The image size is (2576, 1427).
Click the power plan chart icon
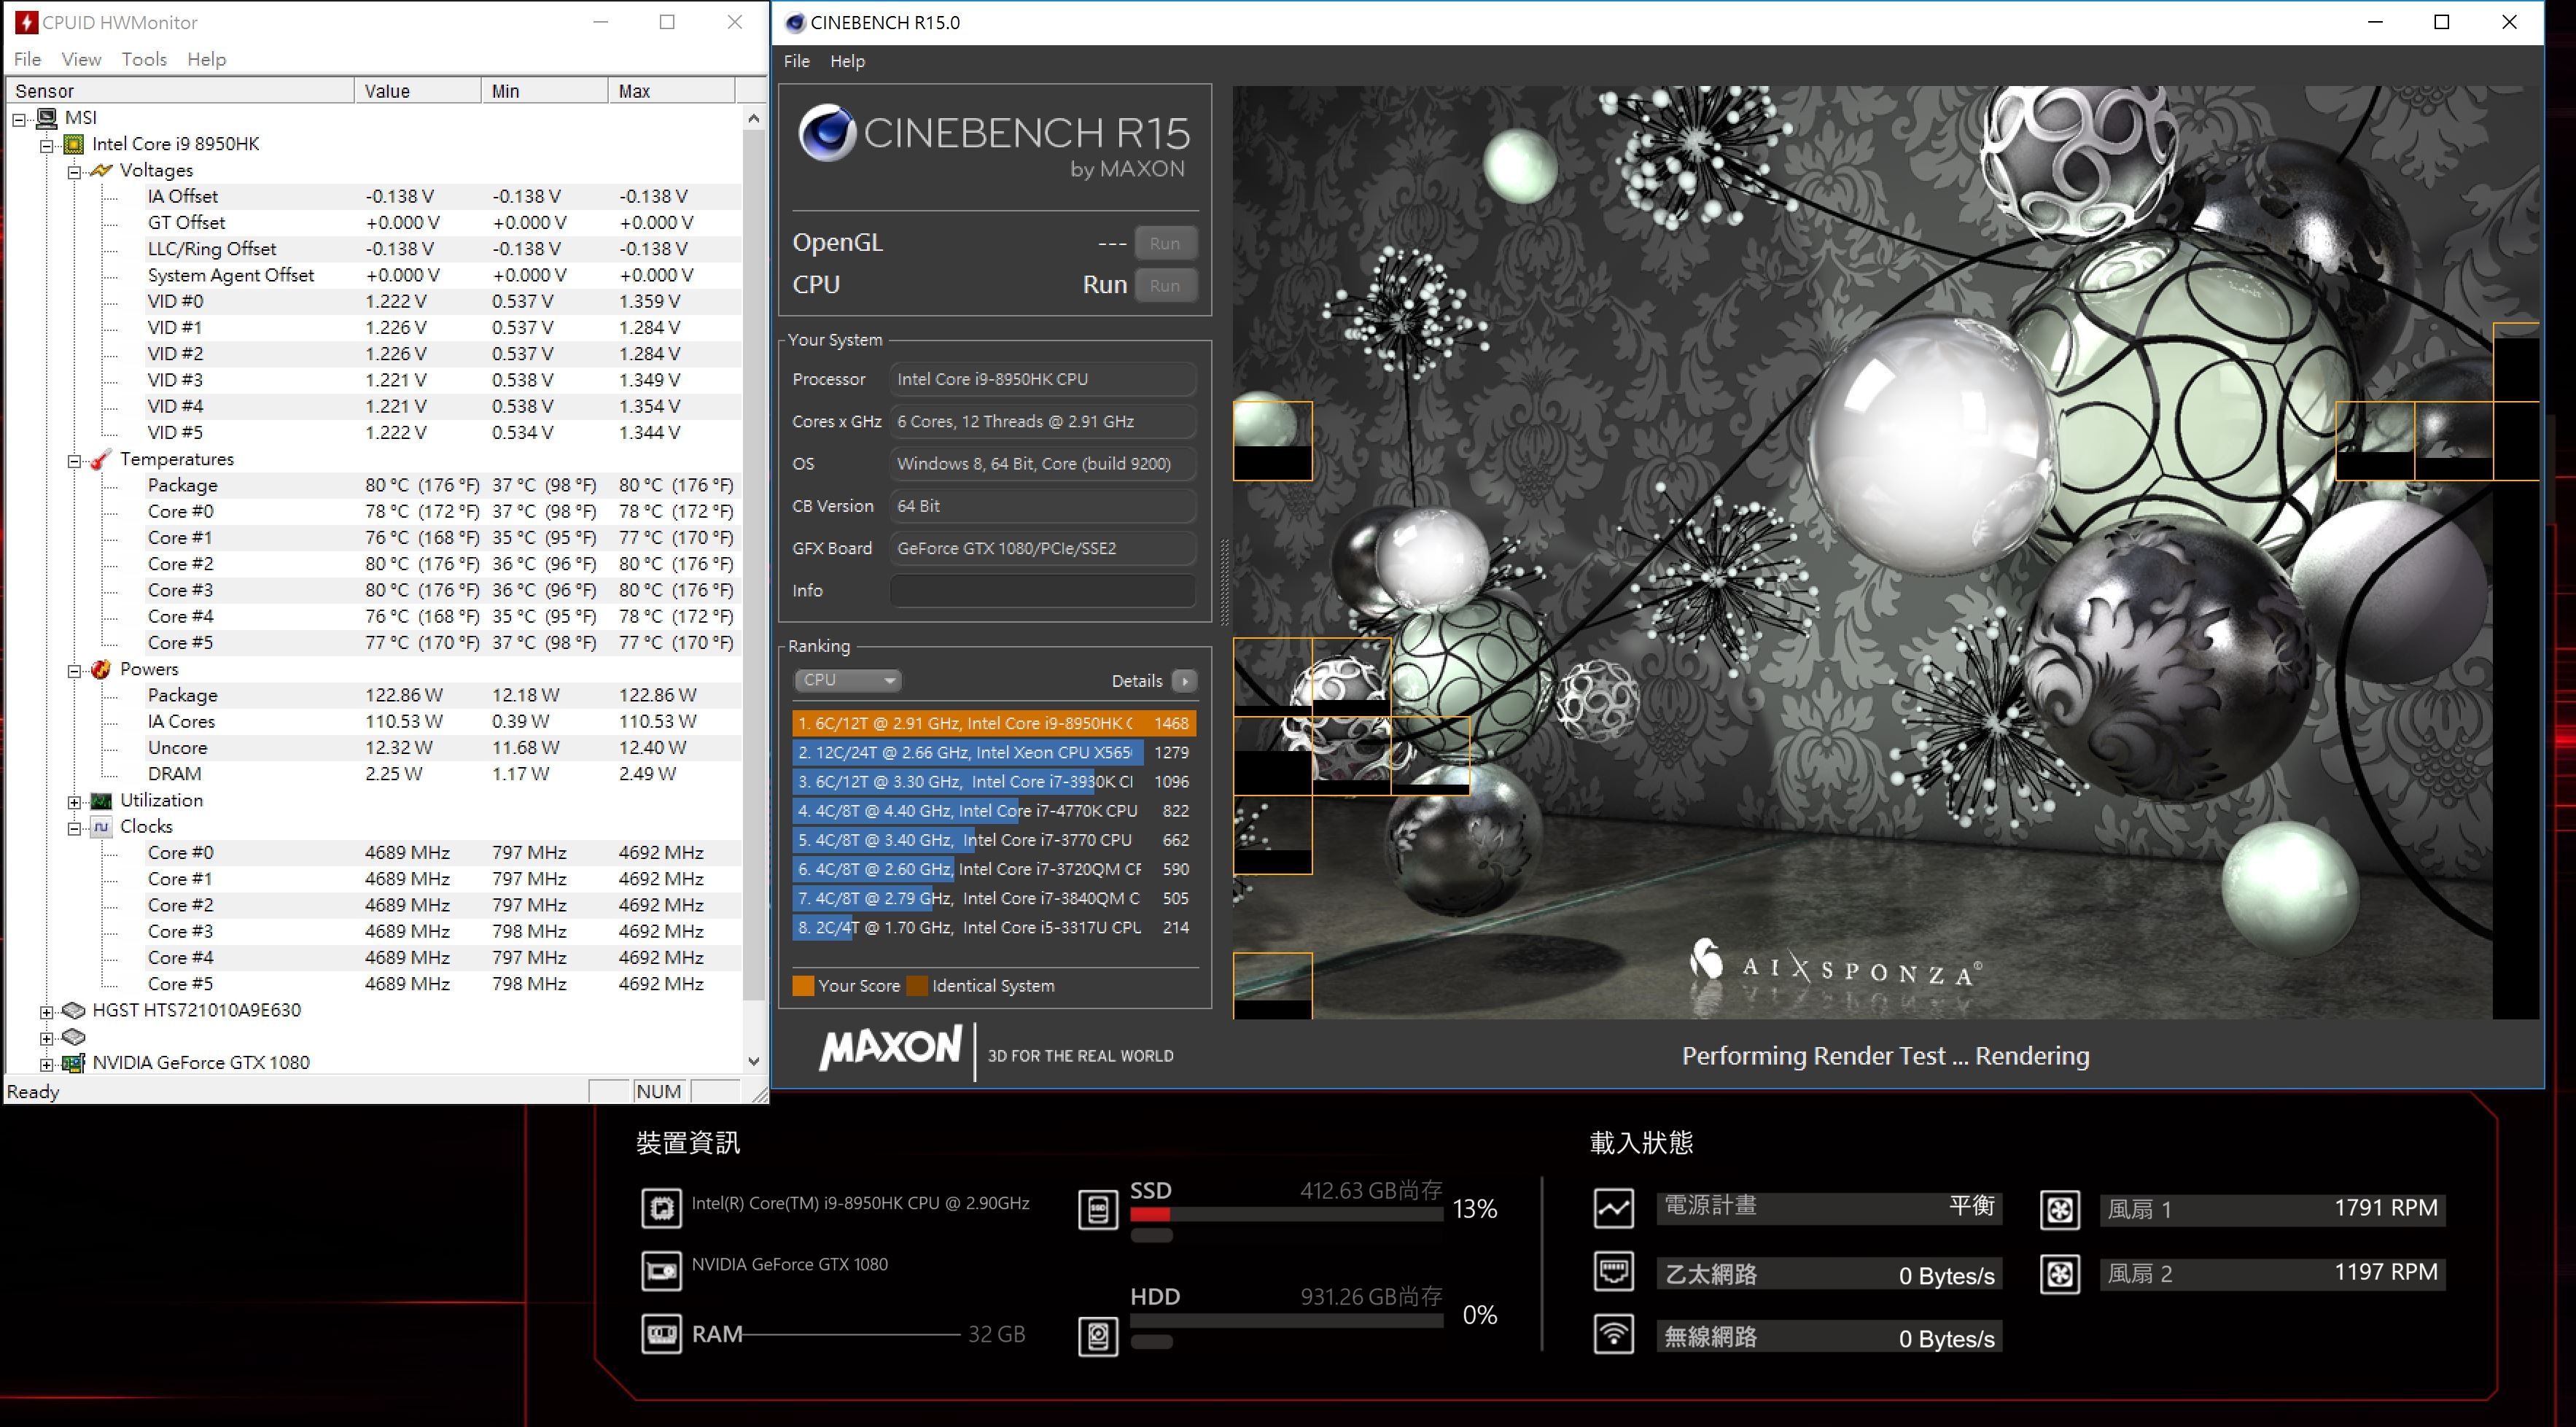(1614, 1208)
